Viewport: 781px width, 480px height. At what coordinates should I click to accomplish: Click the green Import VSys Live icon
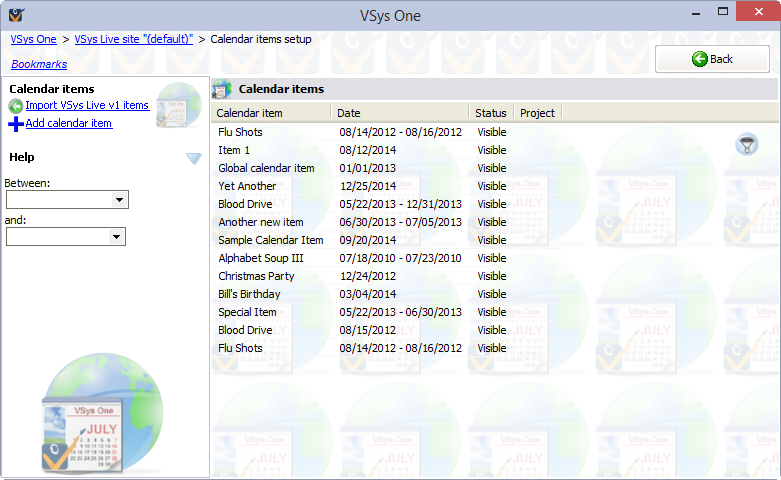click(x=15, y=106)
